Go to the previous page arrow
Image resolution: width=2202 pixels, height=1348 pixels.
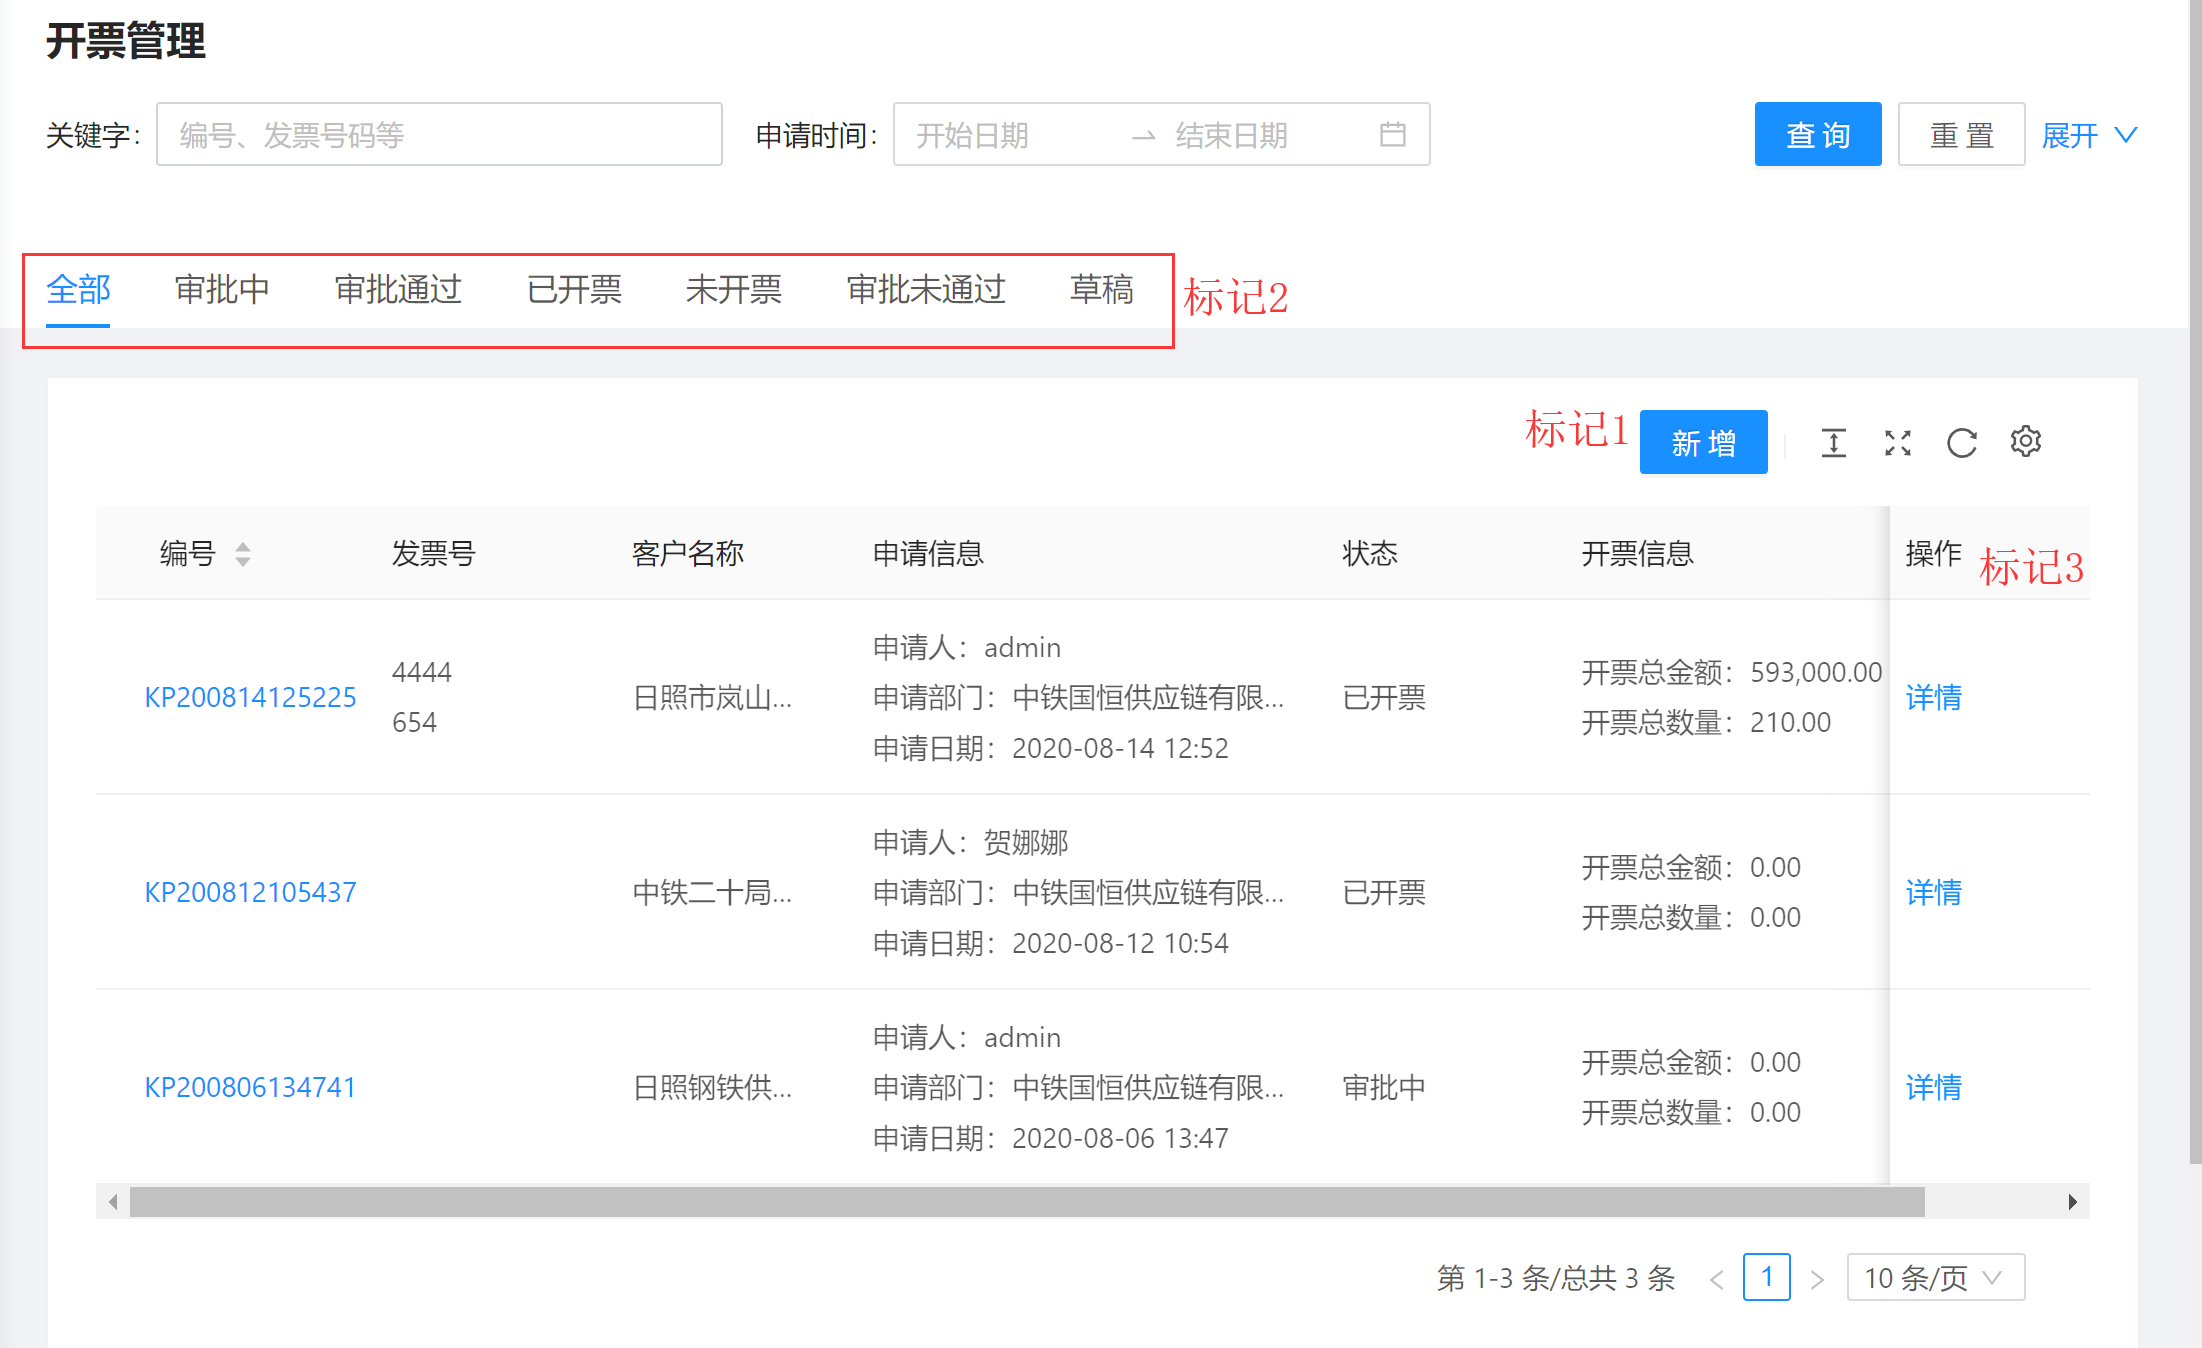pyautogui.click(x=1716, y=1278)
